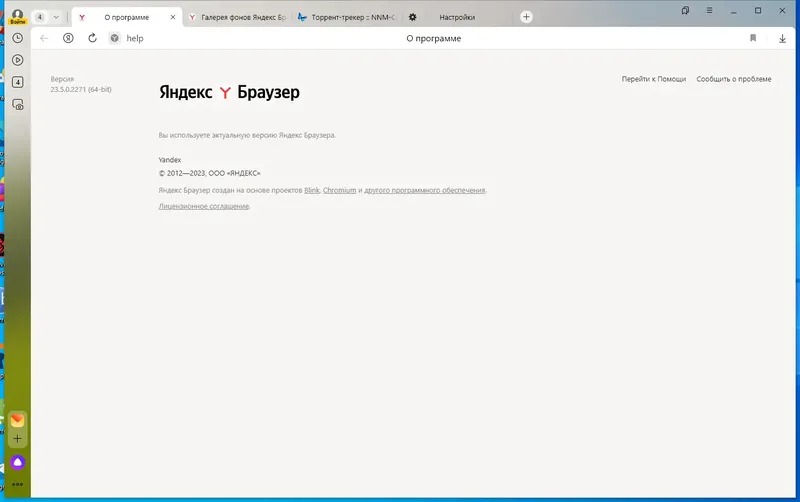Viewport: 800px width, 502px height.
Task: Open Перейти к Помощи link
Action: 654,79
